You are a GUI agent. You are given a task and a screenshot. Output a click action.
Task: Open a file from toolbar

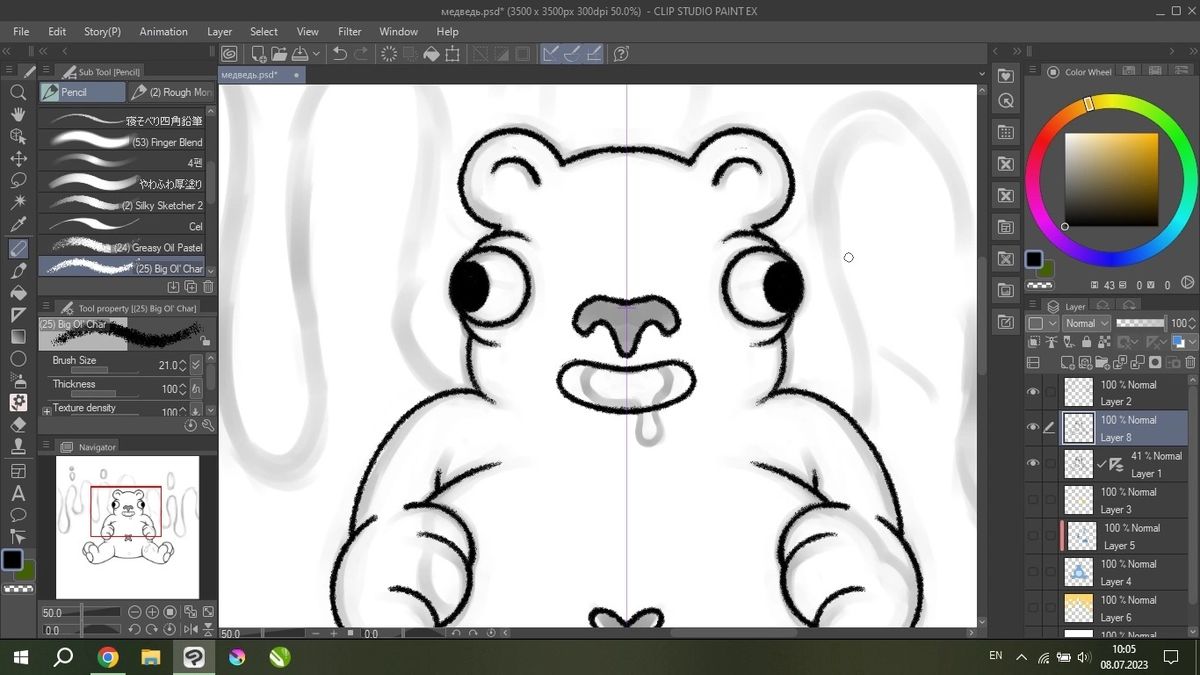278,54
